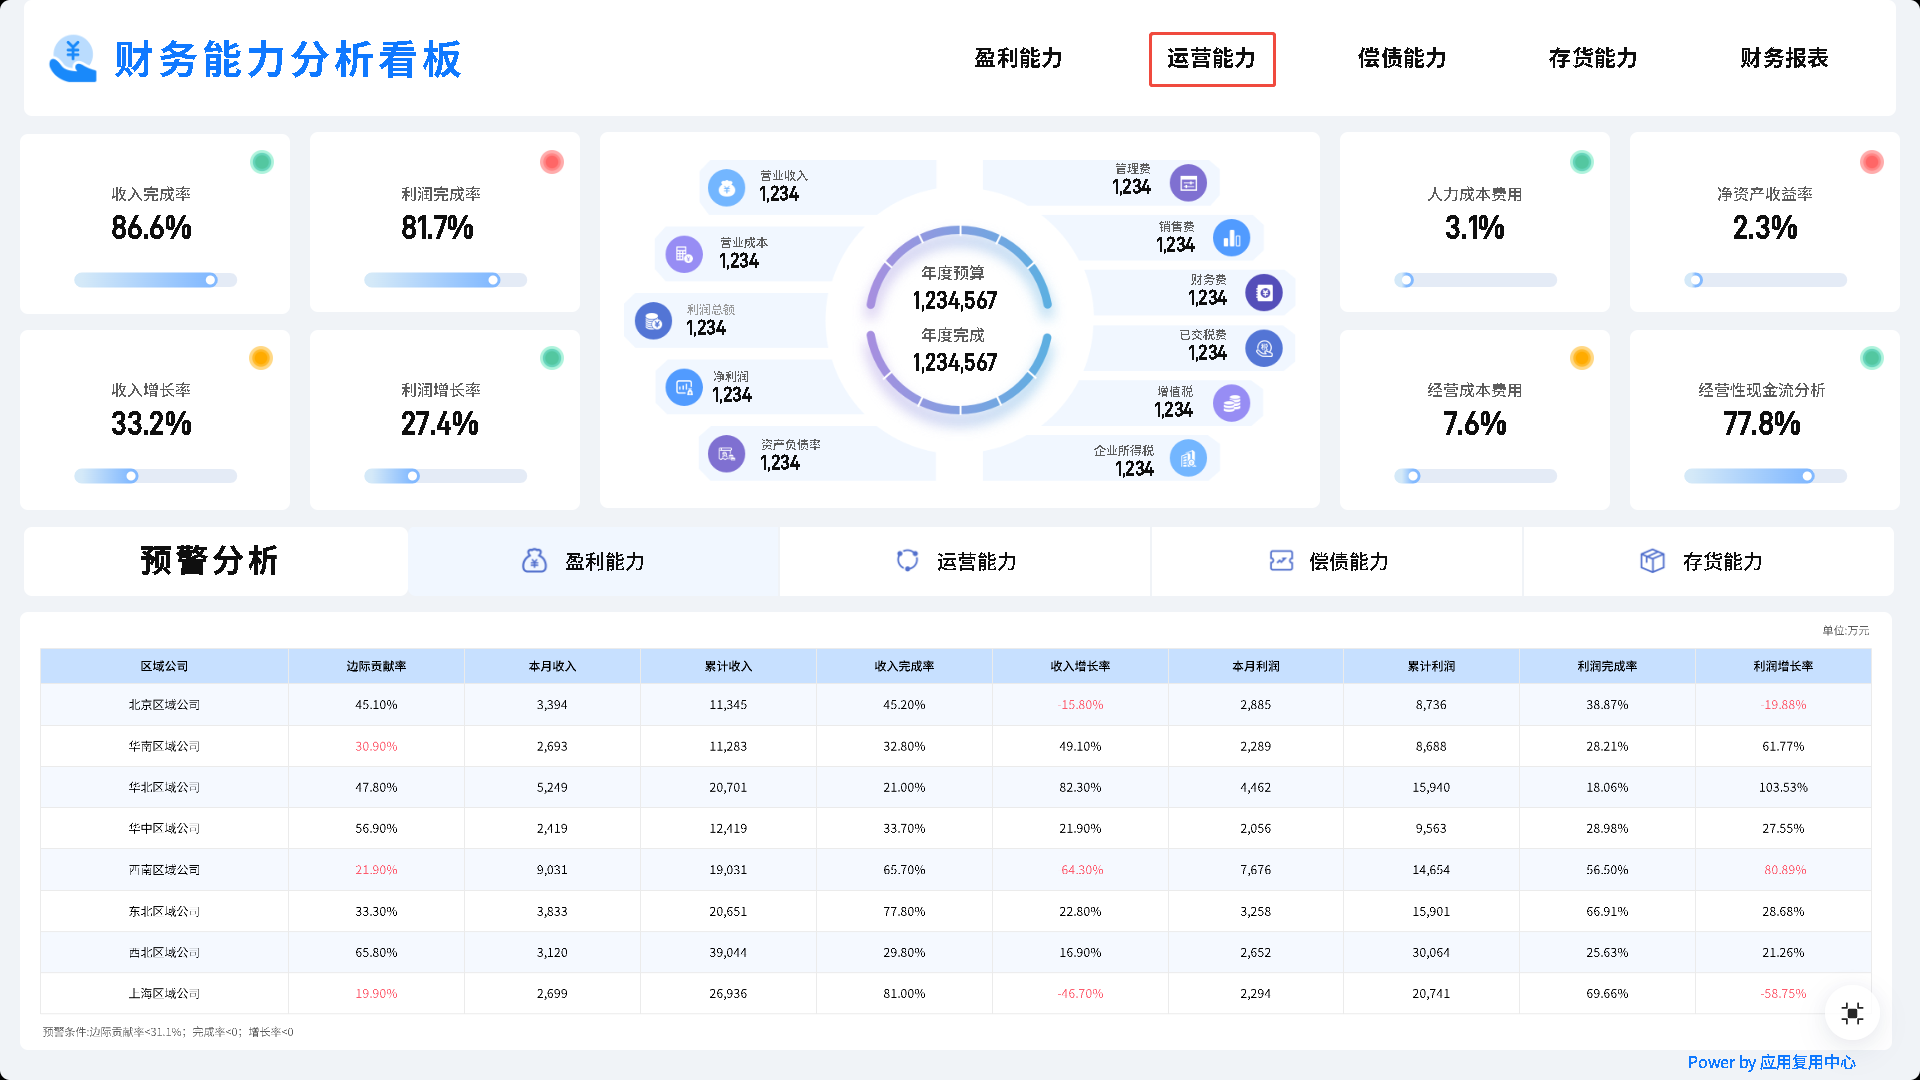Click the Power by 应用复用中心 link

tap(1771, 1062)
